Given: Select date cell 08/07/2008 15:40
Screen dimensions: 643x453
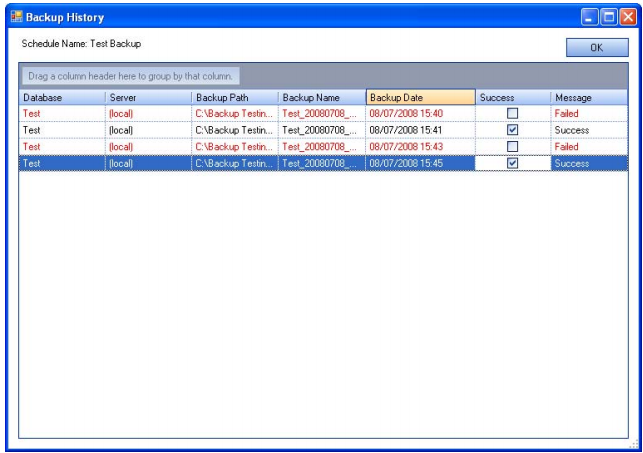Looking at the screenshot, I should pyautogui.click(x=420, y=114).
